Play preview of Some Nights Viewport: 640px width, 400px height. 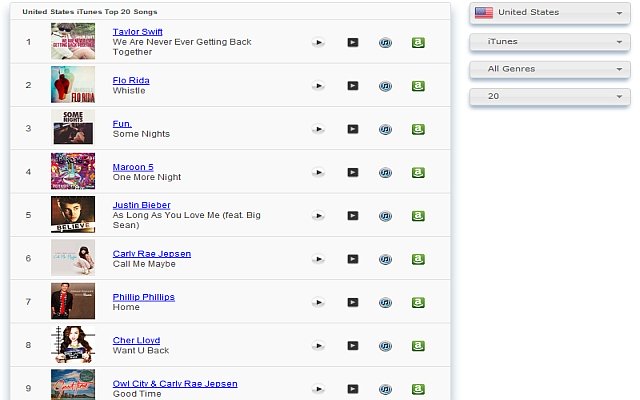(x=318, y=129)
